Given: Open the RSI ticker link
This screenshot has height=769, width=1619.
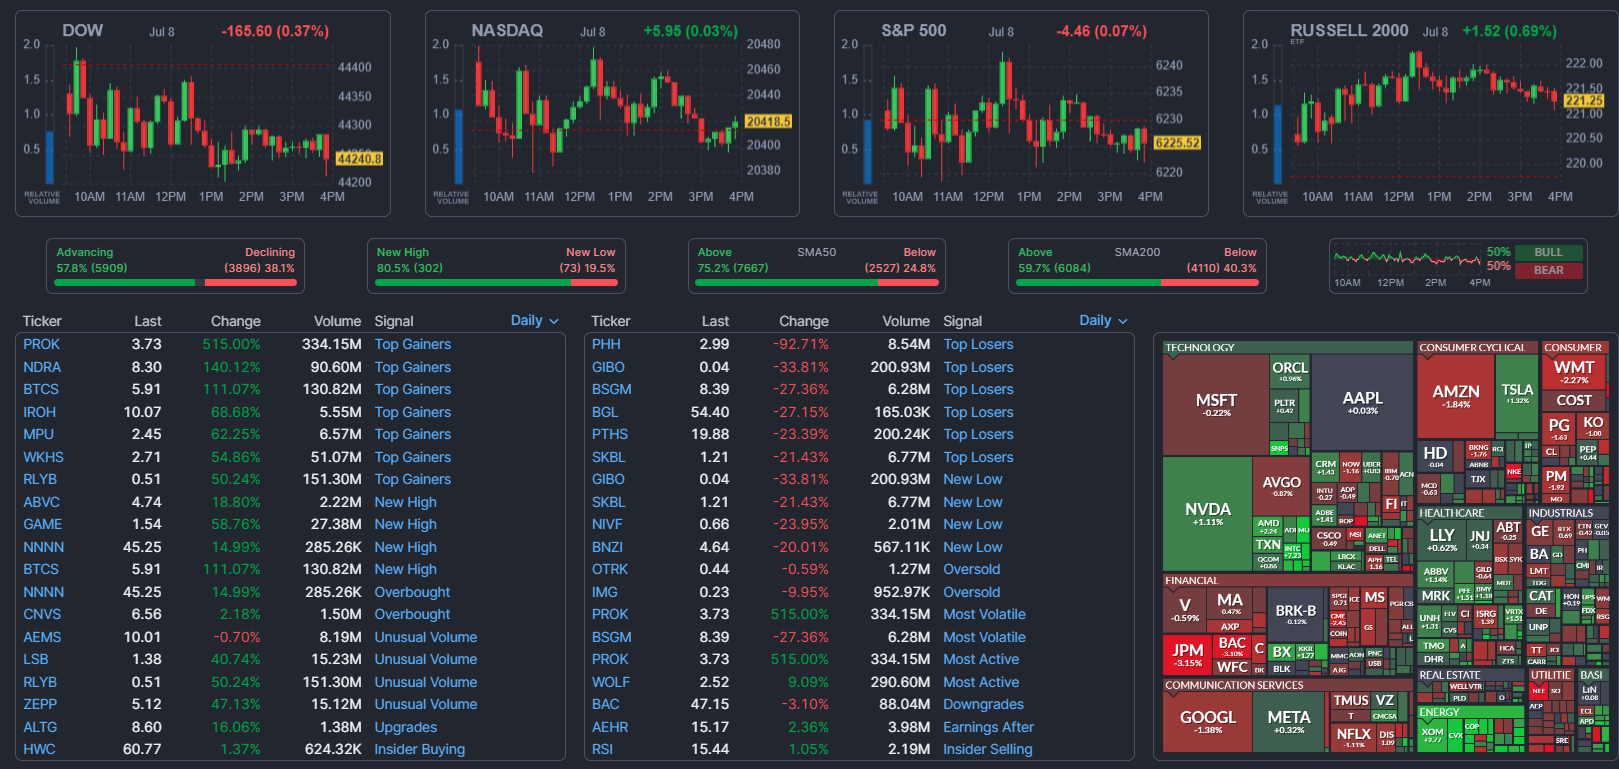Looking at the screenshot, I should coord(602,749).
